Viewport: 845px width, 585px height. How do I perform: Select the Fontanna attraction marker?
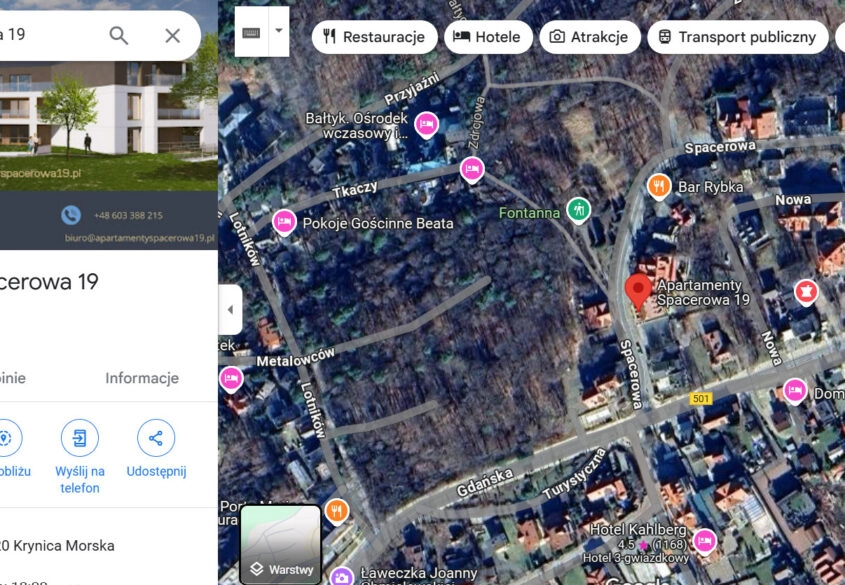tap(578, 210)
